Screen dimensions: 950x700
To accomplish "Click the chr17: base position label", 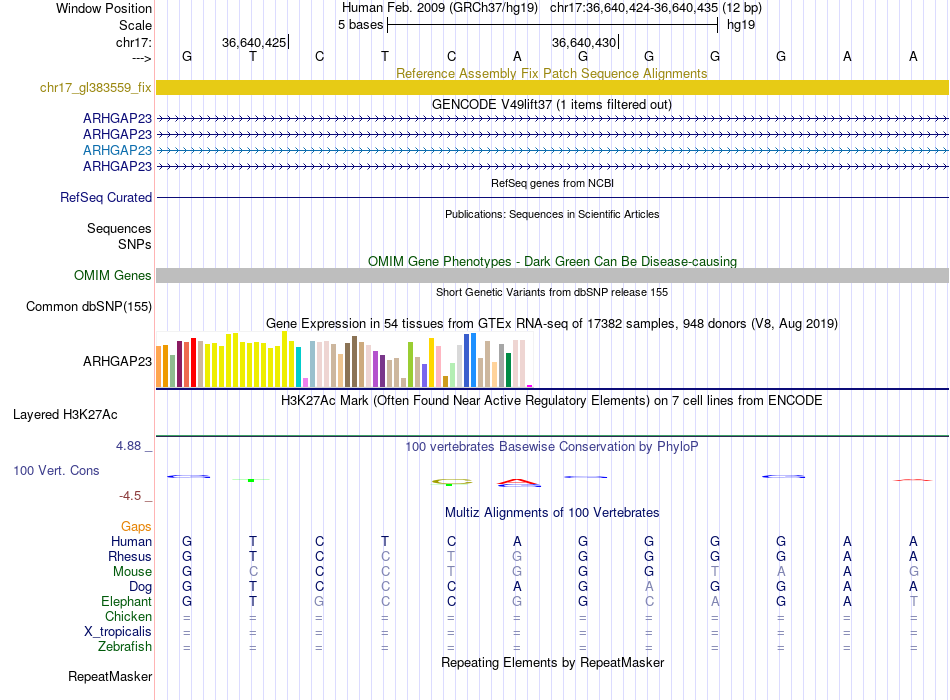I will 133,42.
